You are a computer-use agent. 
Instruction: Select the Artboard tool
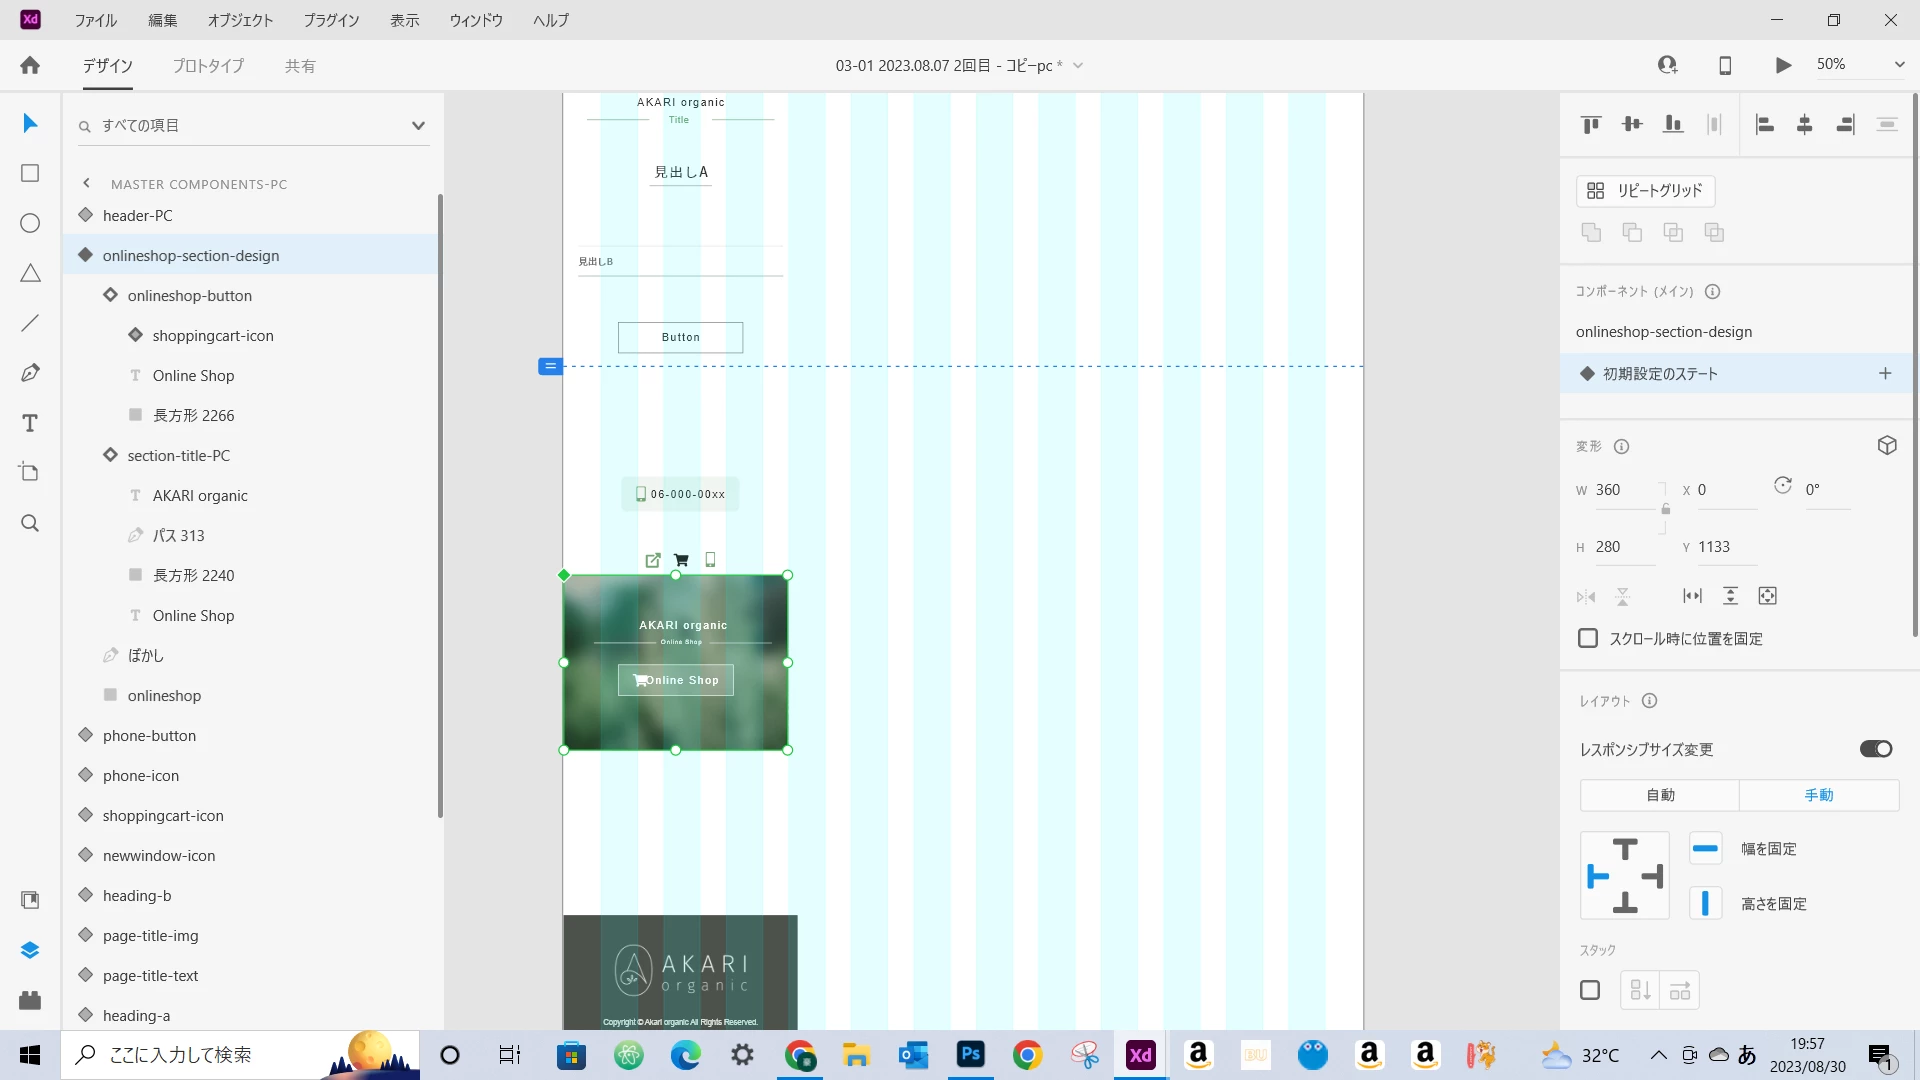[x=30, y=473]
